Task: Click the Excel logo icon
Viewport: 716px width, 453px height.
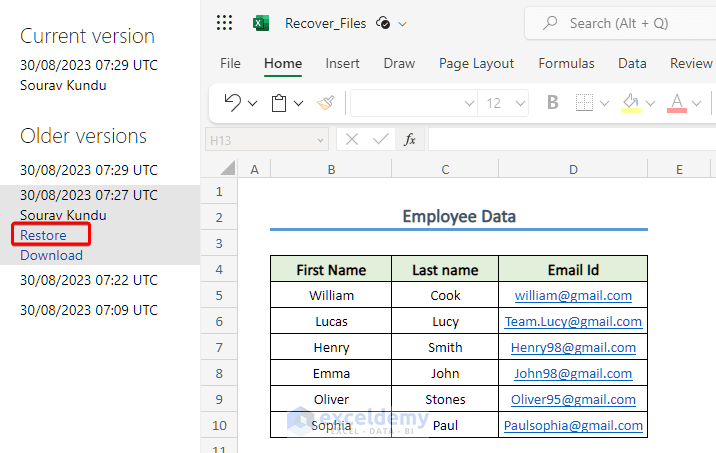Action: 261,23
